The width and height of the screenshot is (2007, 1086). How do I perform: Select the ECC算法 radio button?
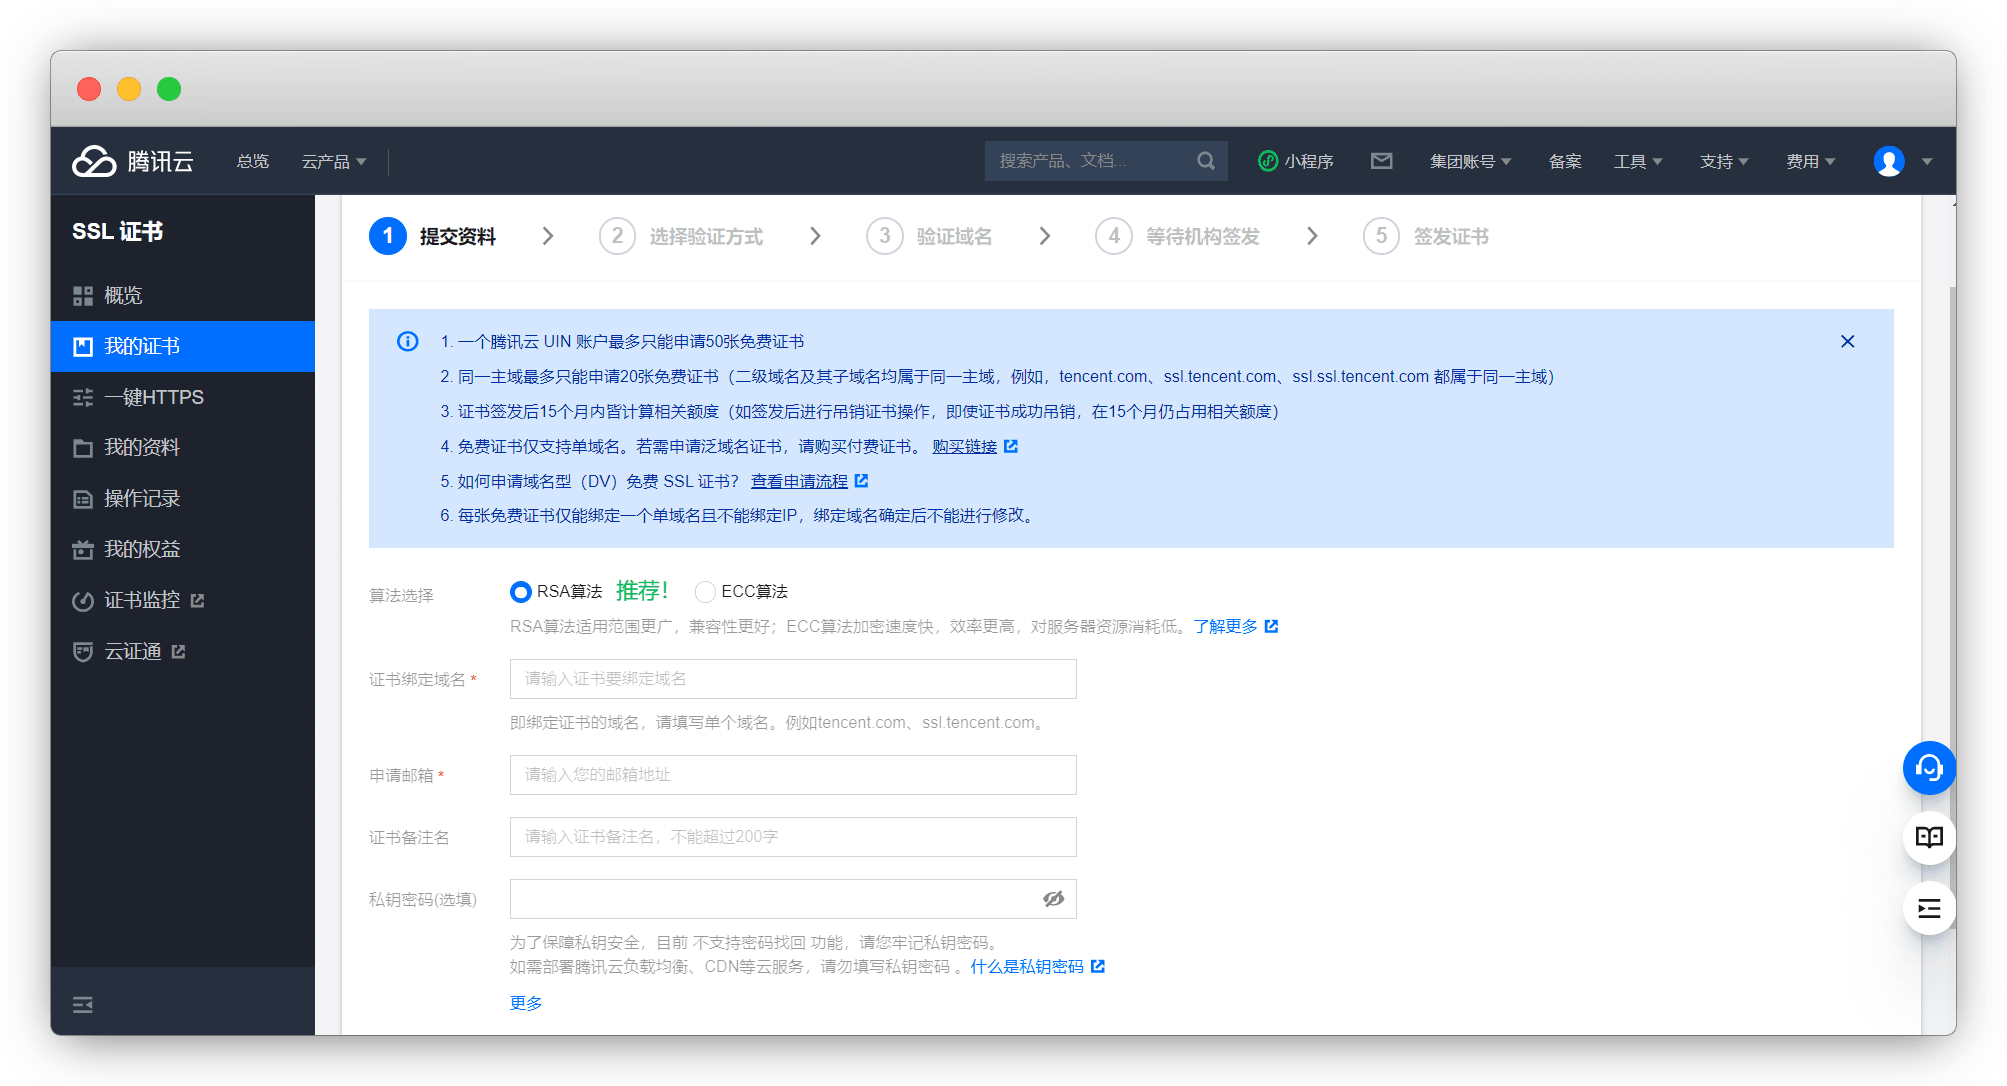(705, 592)
